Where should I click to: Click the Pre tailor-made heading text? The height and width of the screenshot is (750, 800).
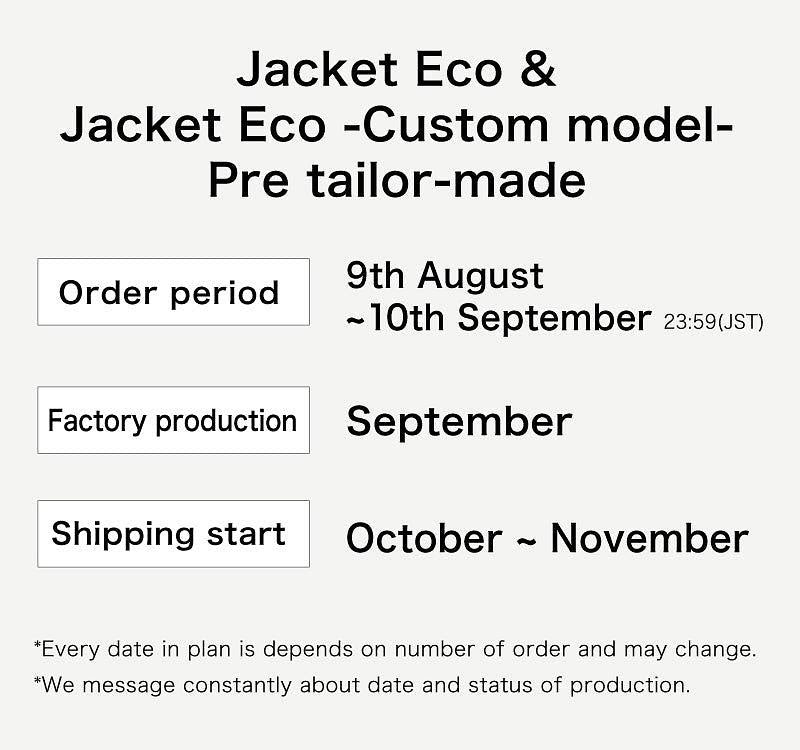(x=396, y=181)
